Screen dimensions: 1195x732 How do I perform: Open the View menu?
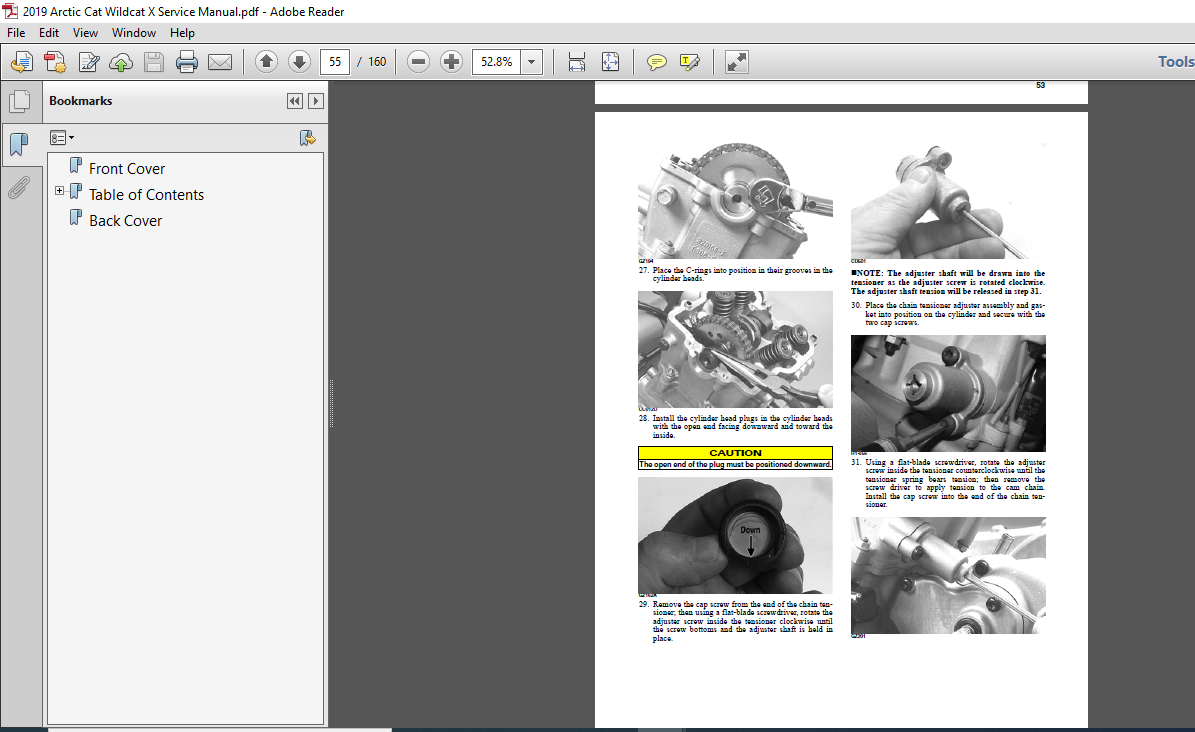tap(85, 33)
